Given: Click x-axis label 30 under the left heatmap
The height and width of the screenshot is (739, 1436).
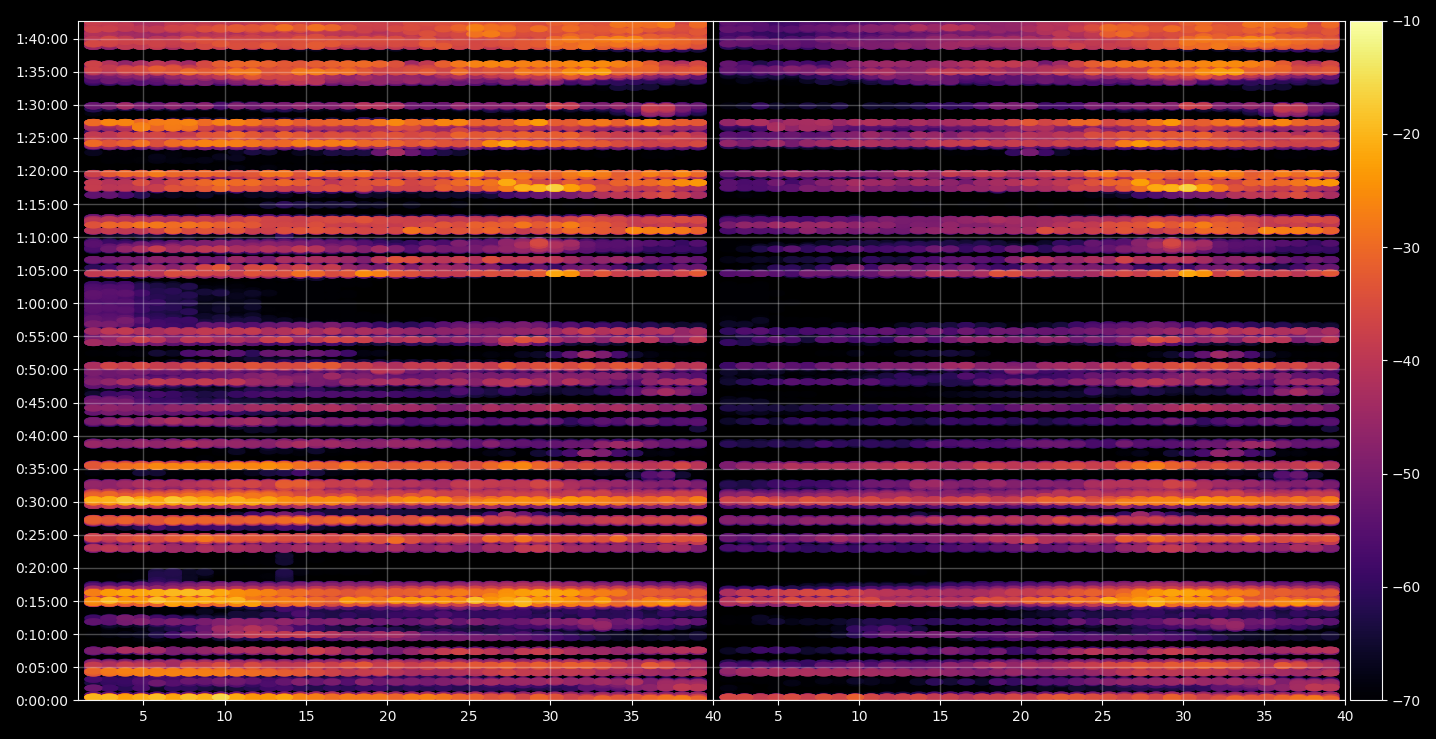Looking at the screenshot, I should click(550, 716).
